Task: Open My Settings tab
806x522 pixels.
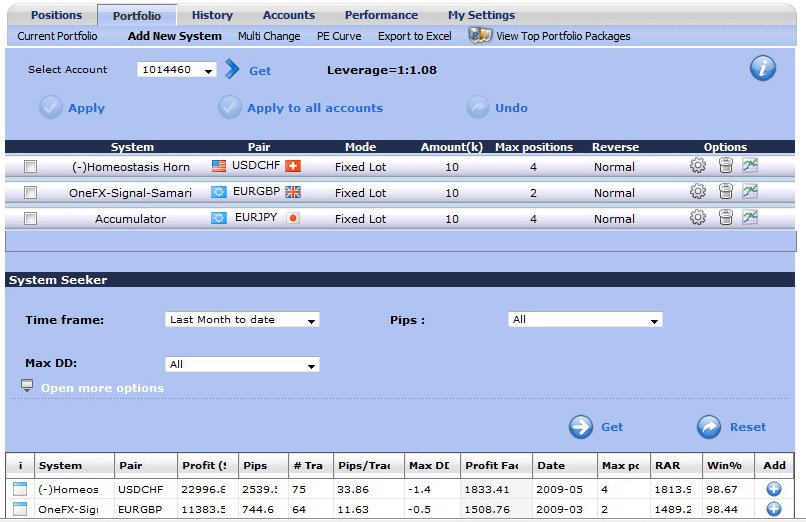Action: [x=481, y=15]
